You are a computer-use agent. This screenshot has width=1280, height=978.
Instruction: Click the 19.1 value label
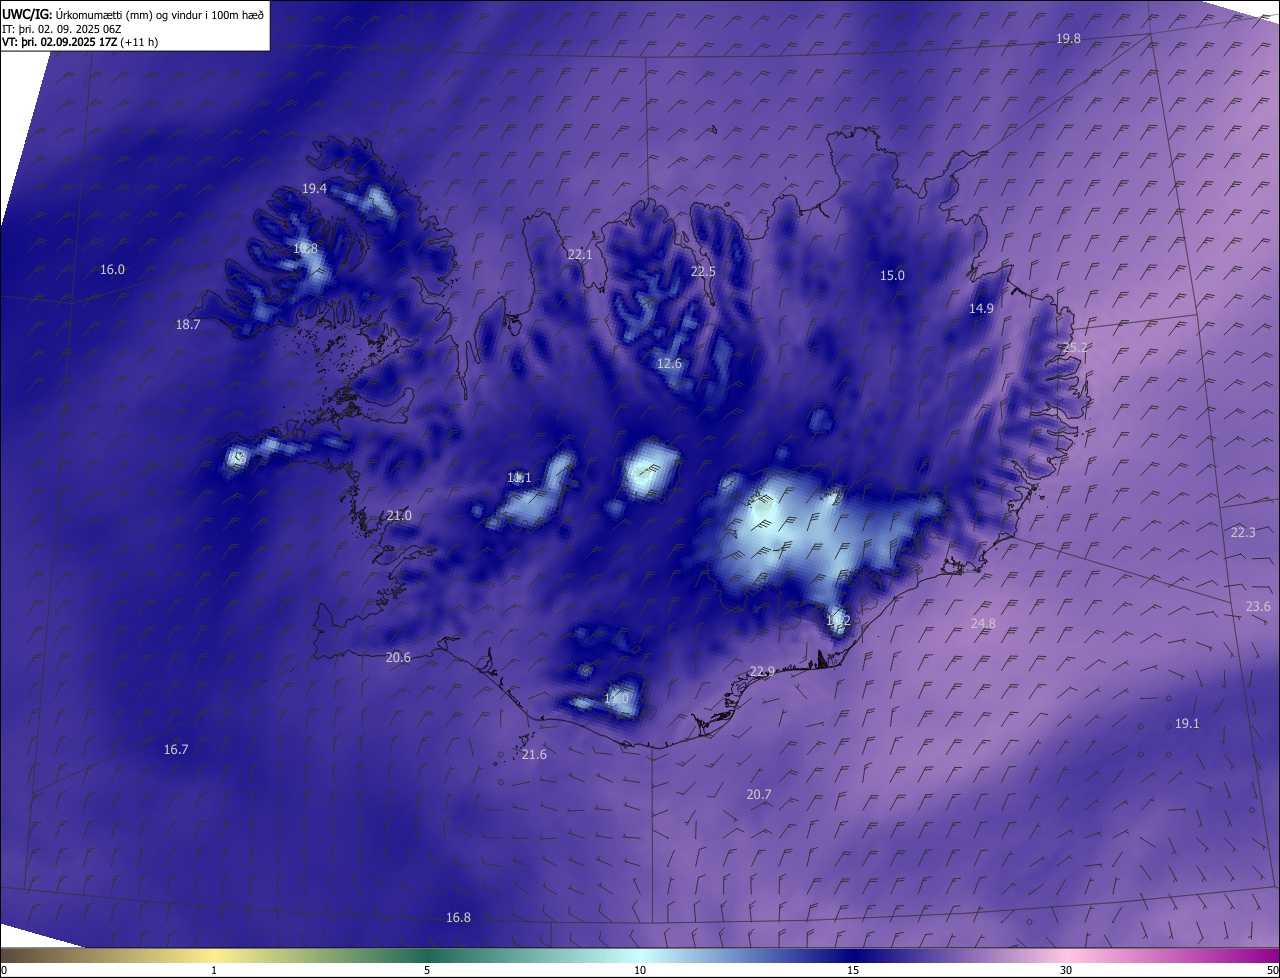(1187, 723)
